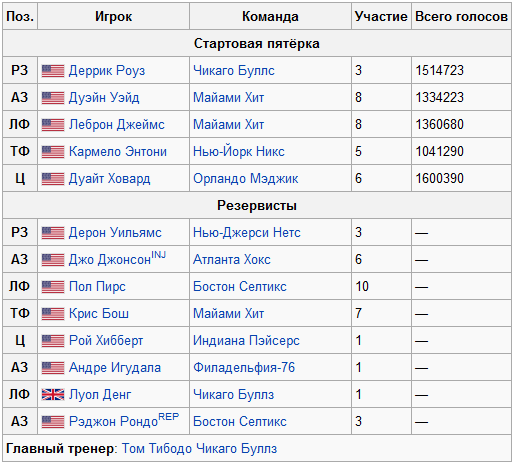Viewport: 515px width, 464px height.
Task: Select the Участие column header
Action: [381, 16]
